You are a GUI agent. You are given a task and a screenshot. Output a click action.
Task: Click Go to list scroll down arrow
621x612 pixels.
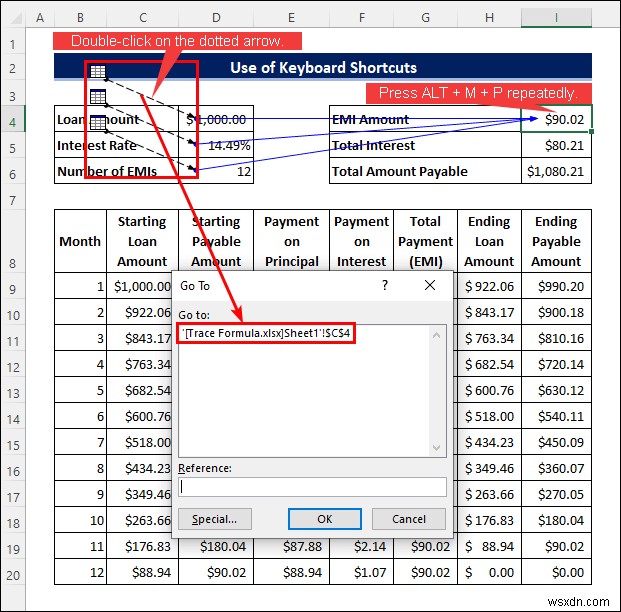coord(436,448)
